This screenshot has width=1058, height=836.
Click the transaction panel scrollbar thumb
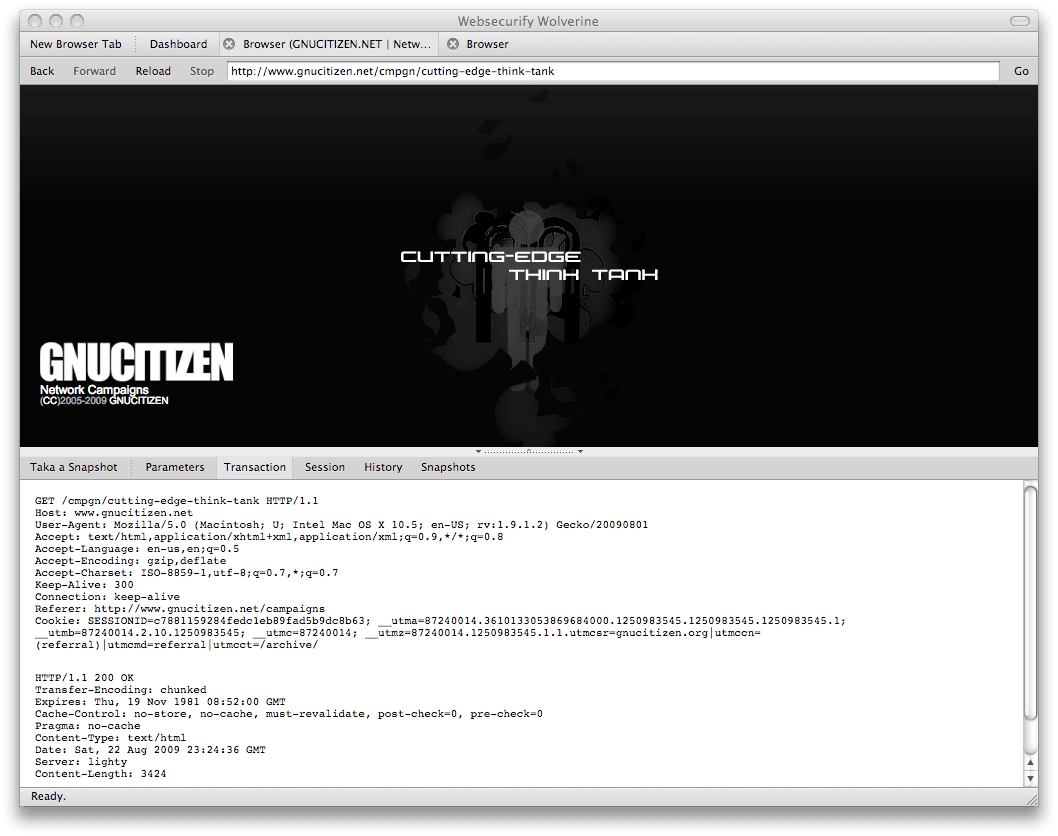click(1030, 602)
